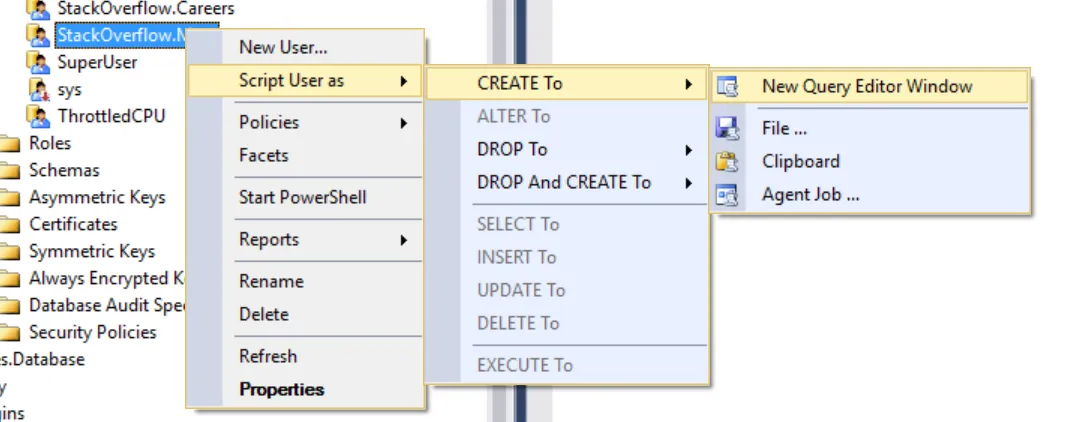Select the sys user icon
The image size is (1073, 422).
tap(38, 89)
